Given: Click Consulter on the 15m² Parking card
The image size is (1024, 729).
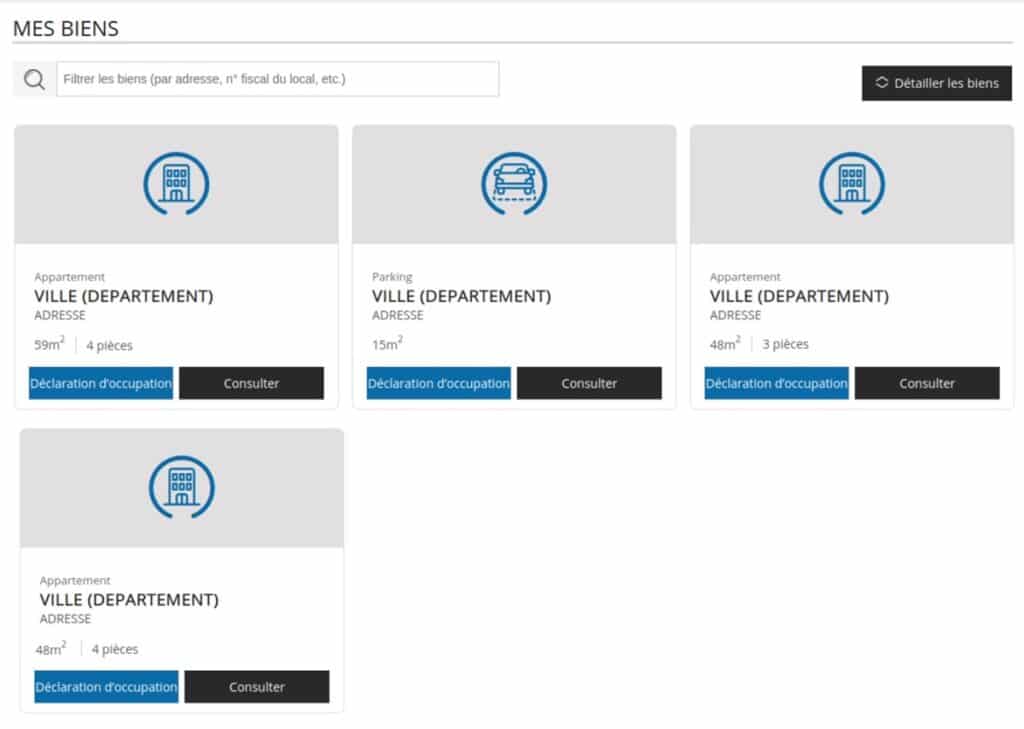Looking at the screenshot, I should click(589, 383).
